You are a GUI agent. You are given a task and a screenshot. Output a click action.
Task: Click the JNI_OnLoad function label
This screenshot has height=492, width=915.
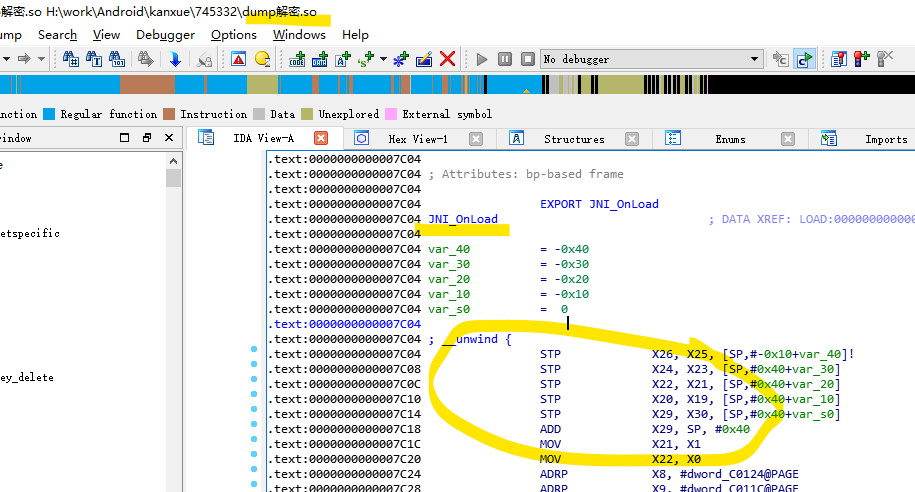click(463, 219)
